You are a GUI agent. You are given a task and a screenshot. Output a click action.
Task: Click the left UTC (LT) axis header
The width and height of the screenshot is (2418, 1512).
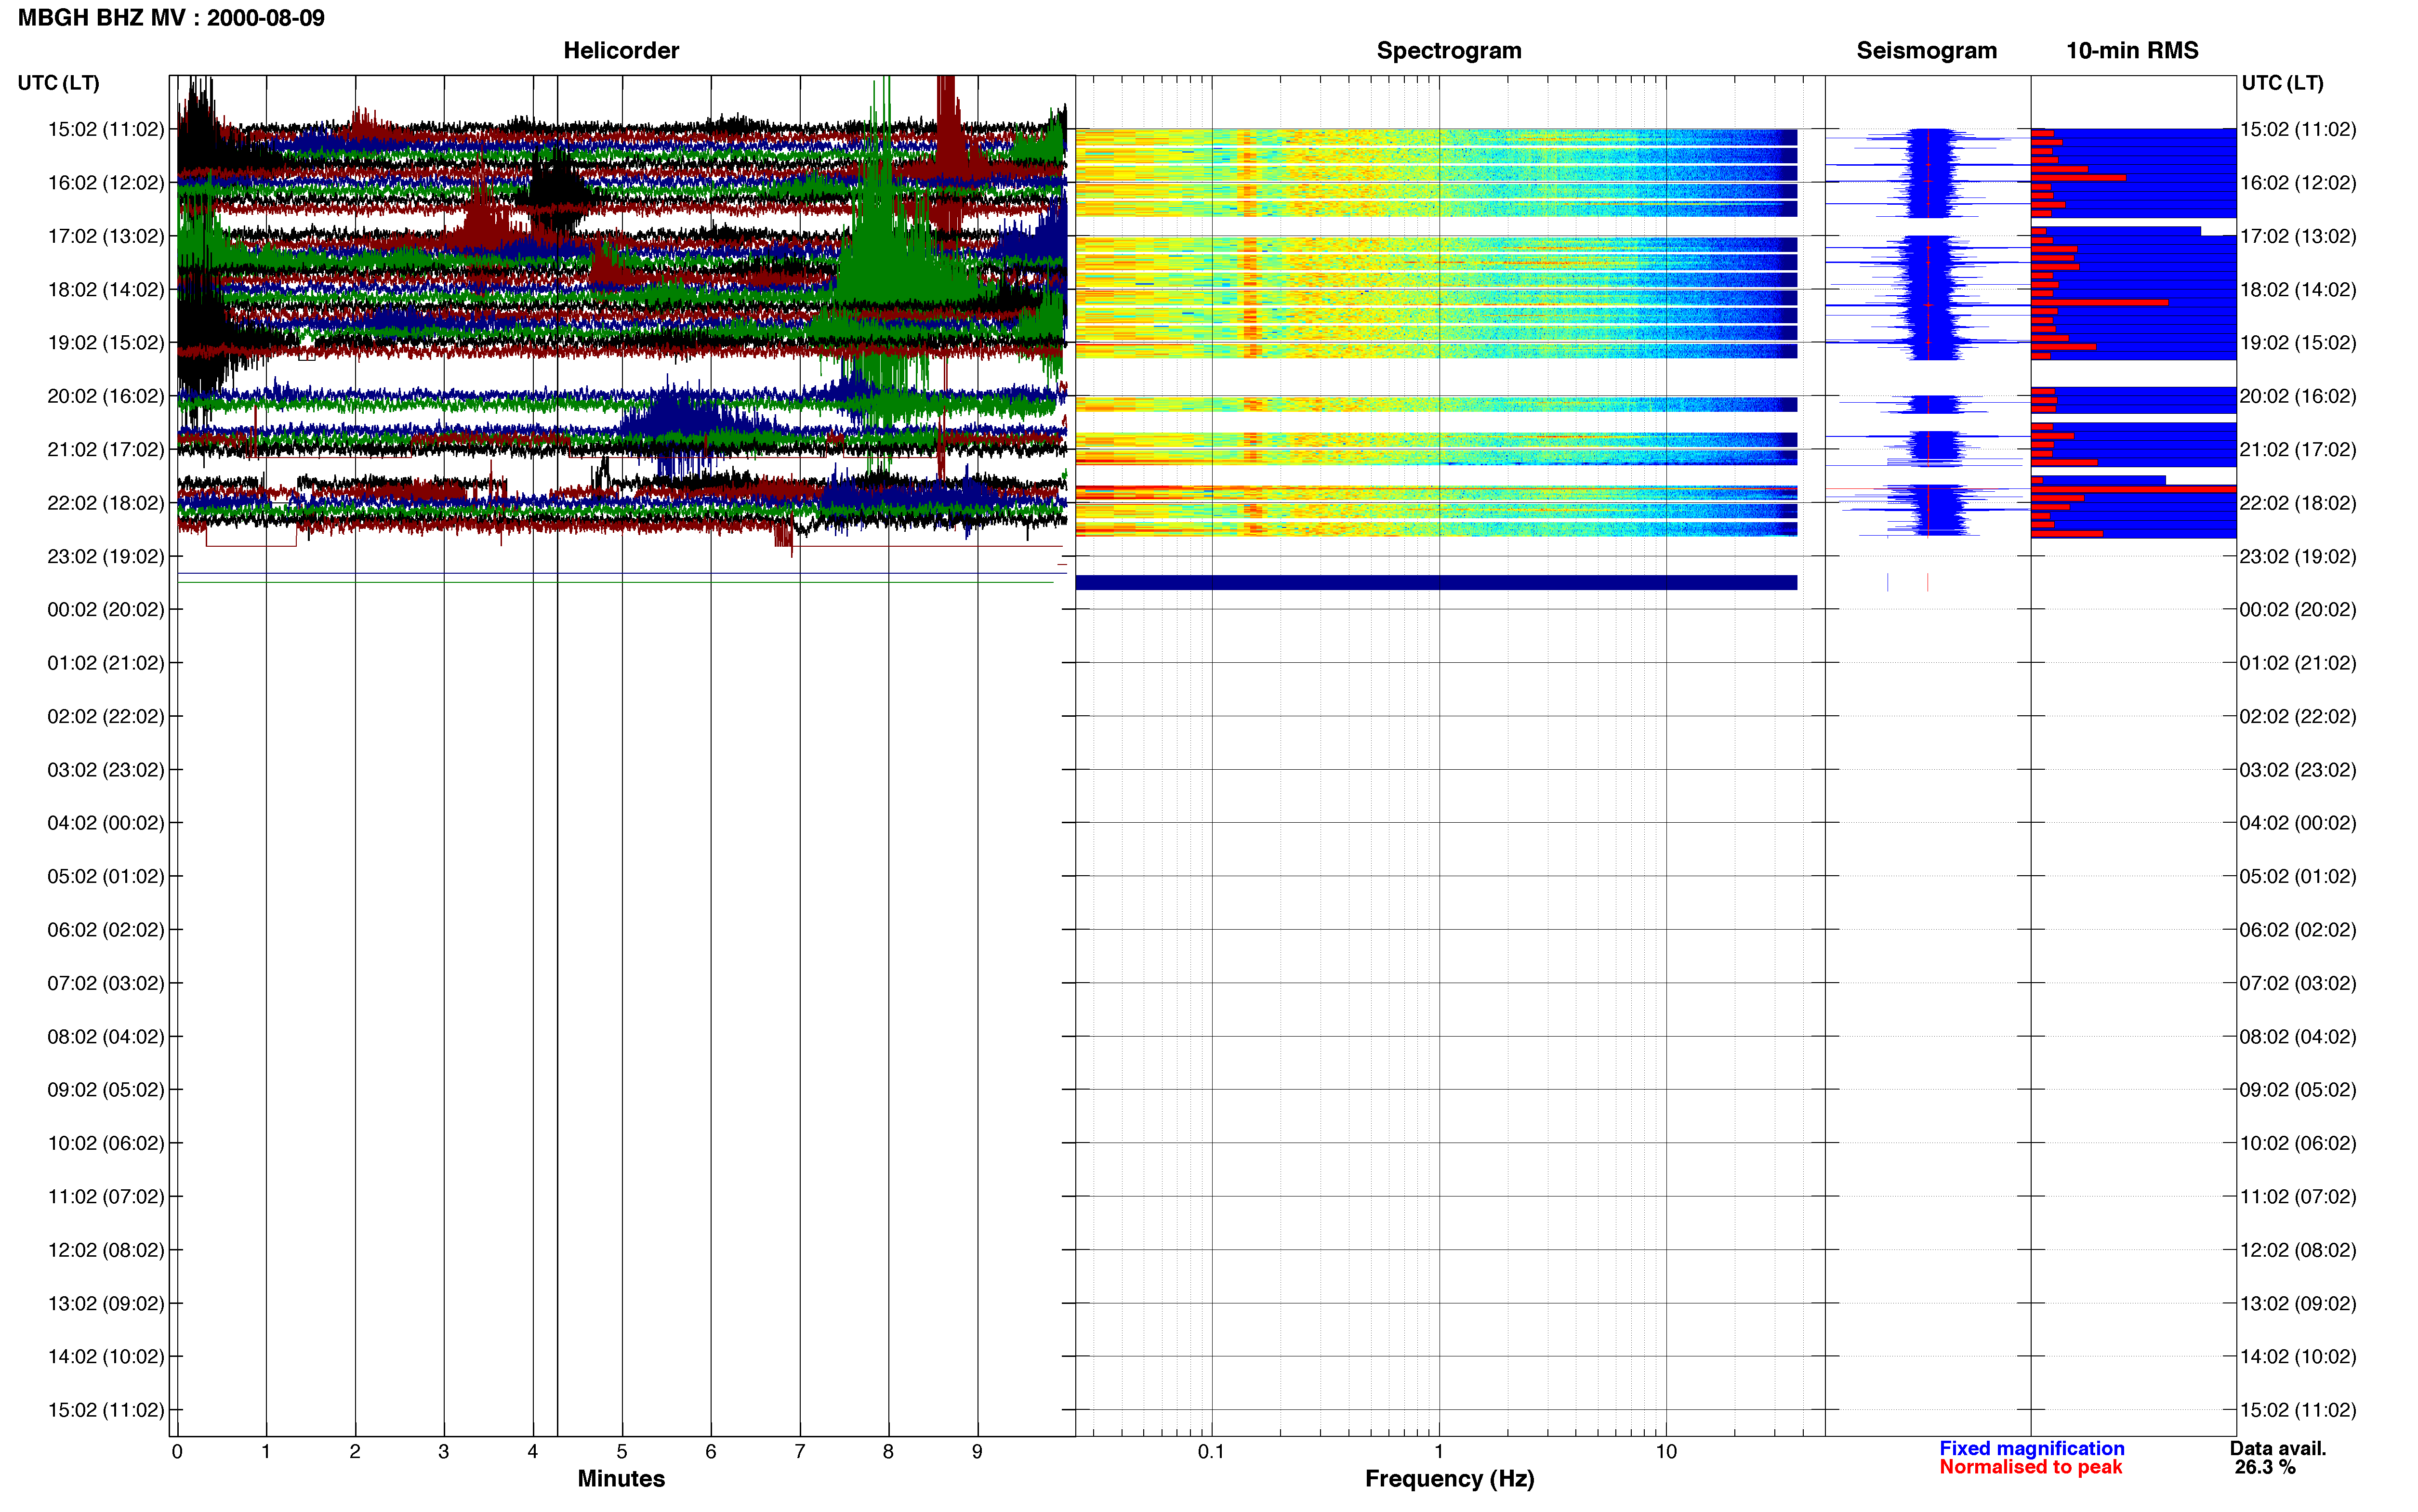tap(59, 83)
